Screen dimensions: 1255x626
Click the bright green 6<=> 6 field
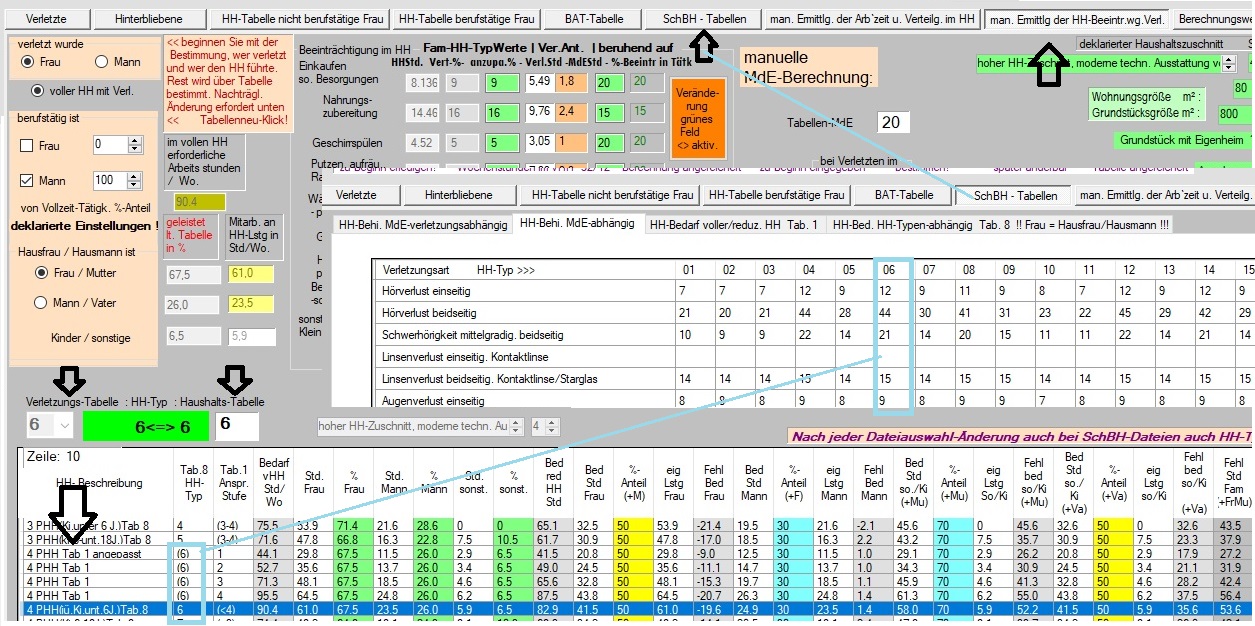click(146, 425)
